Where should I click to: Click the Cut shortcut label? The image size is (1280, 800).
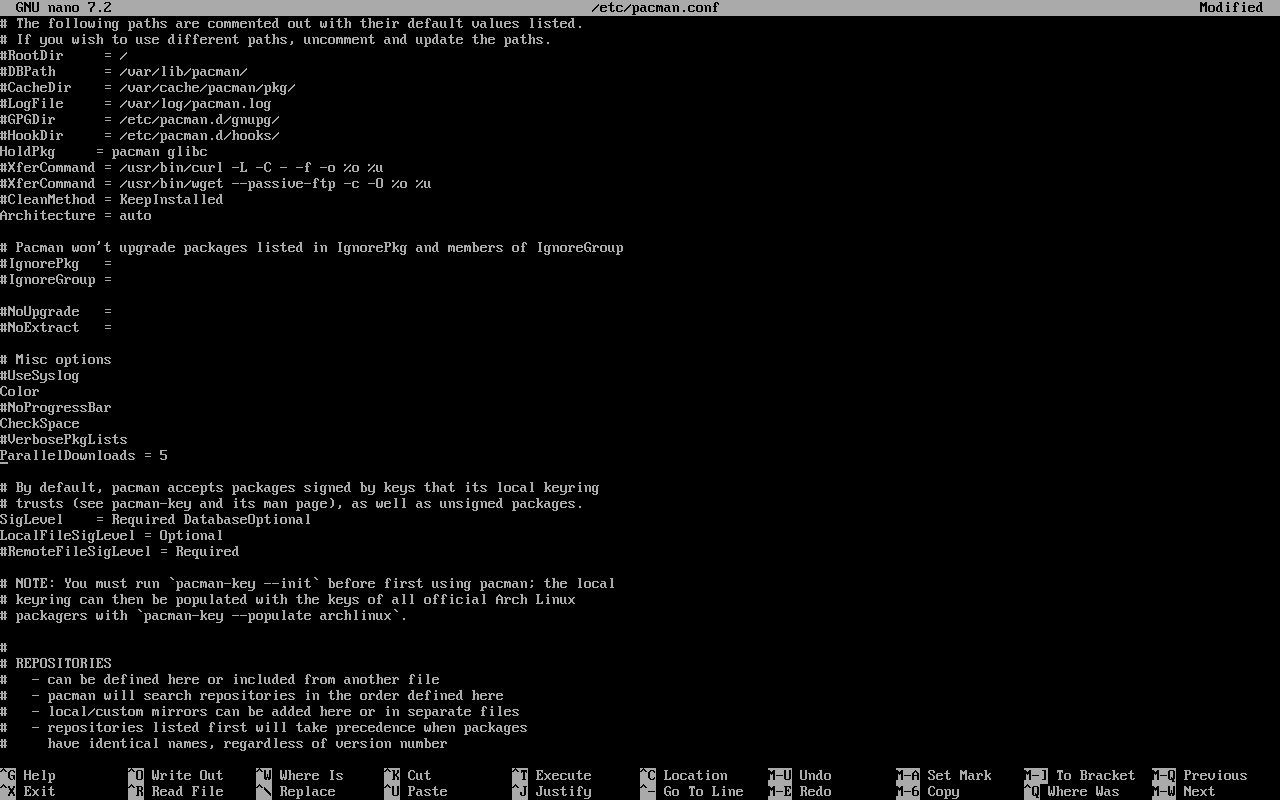click(x=419, y=775)
